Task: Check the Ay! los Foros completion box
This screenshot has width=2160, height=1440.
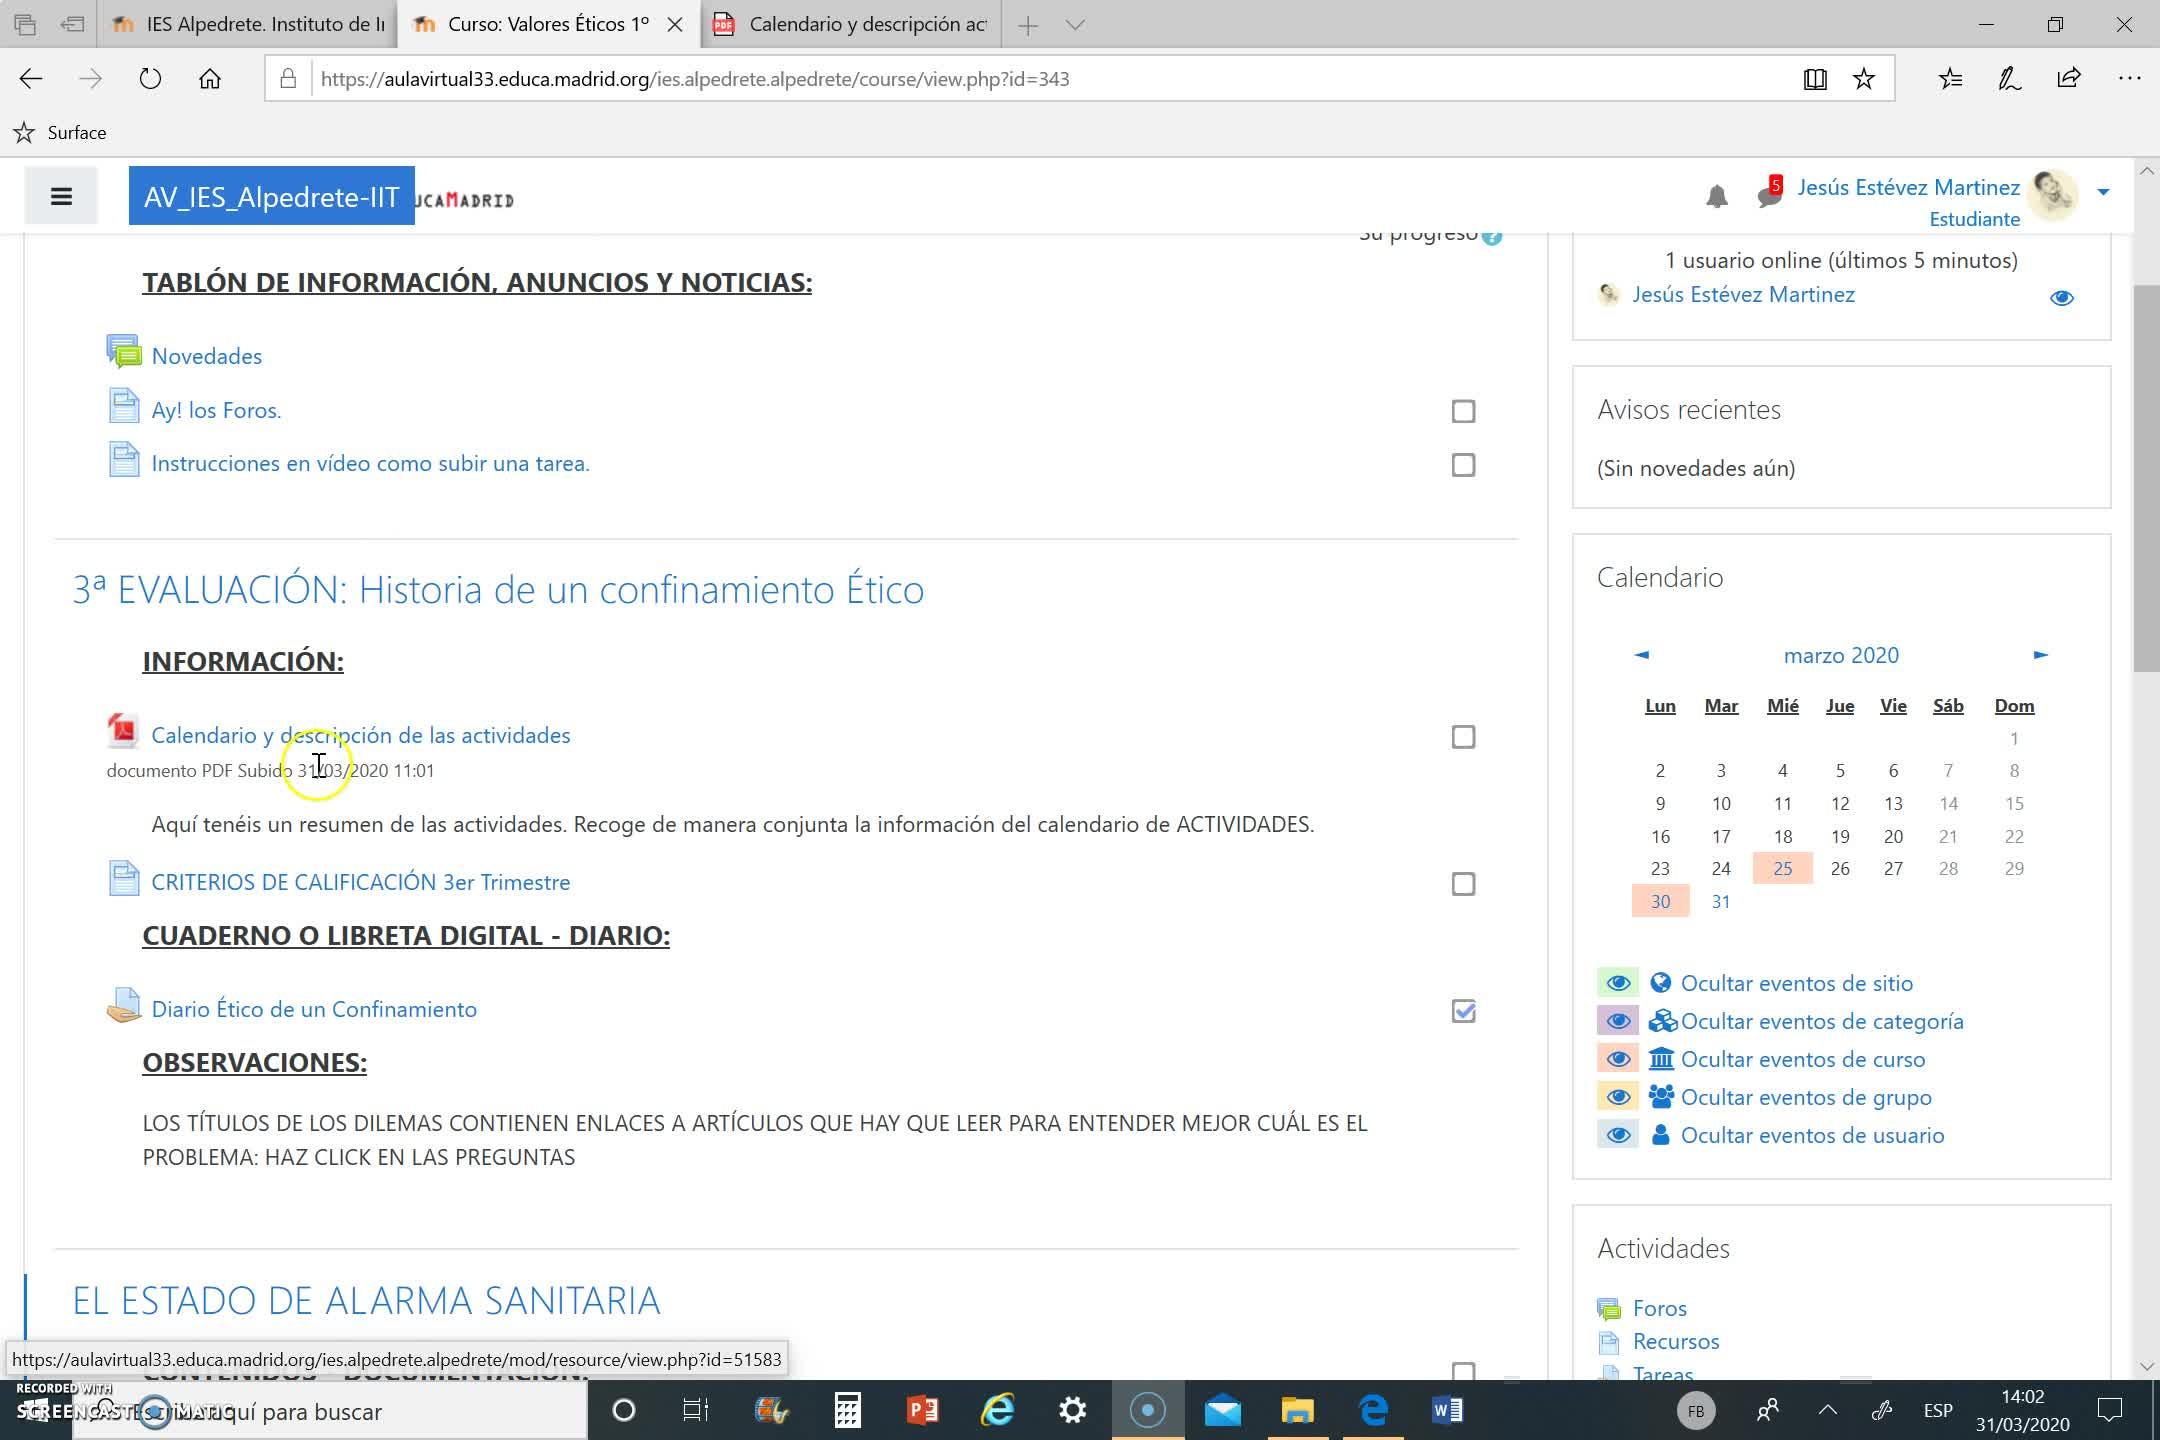Action: (x=1462, y=411)
